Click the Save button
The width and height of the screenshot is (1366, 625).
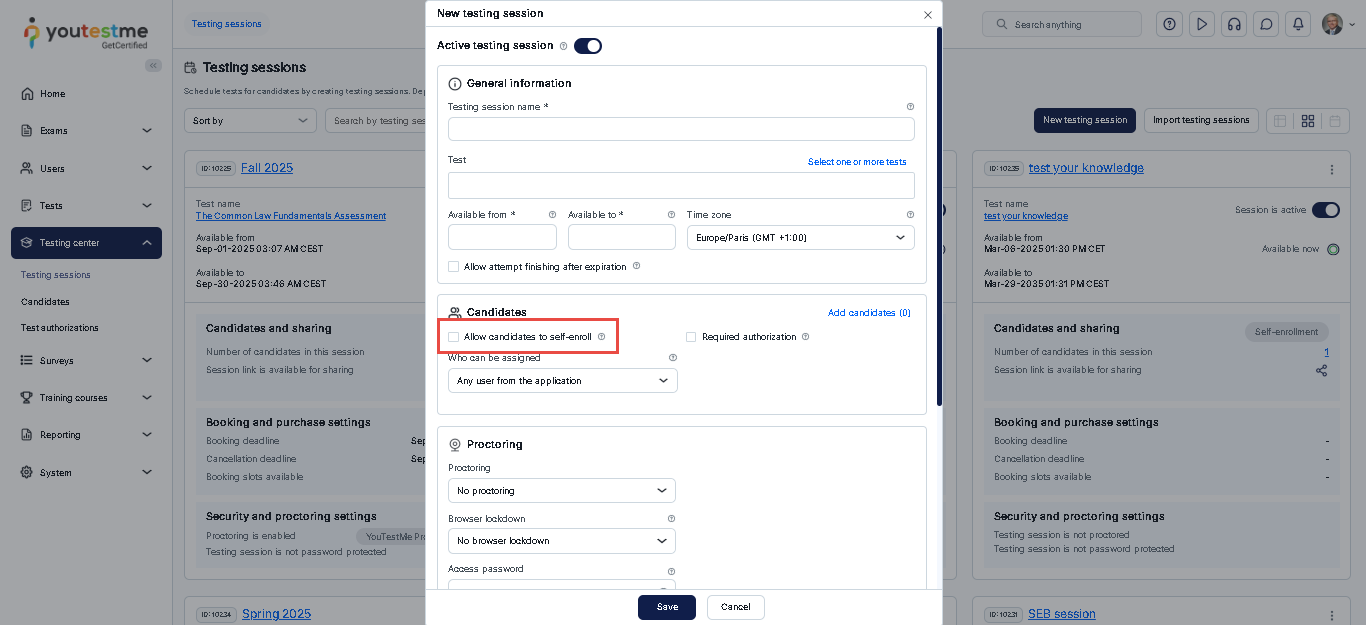tap(666, 607)
